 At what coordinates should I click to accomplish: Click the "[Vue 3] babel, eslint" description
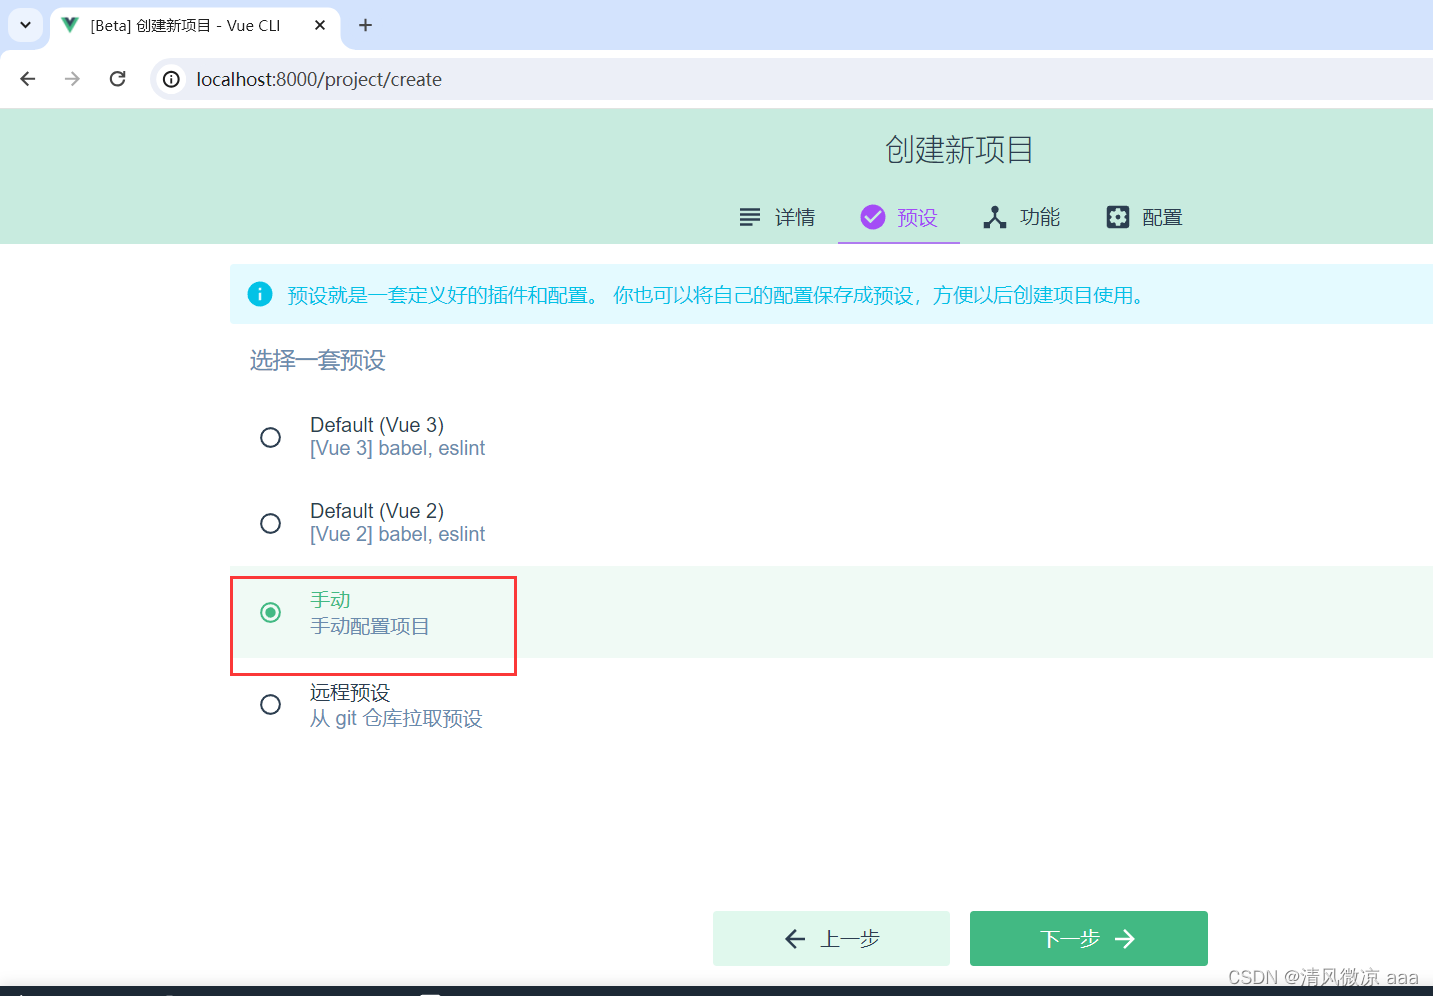pyautogui.click(x=397, y=448)
